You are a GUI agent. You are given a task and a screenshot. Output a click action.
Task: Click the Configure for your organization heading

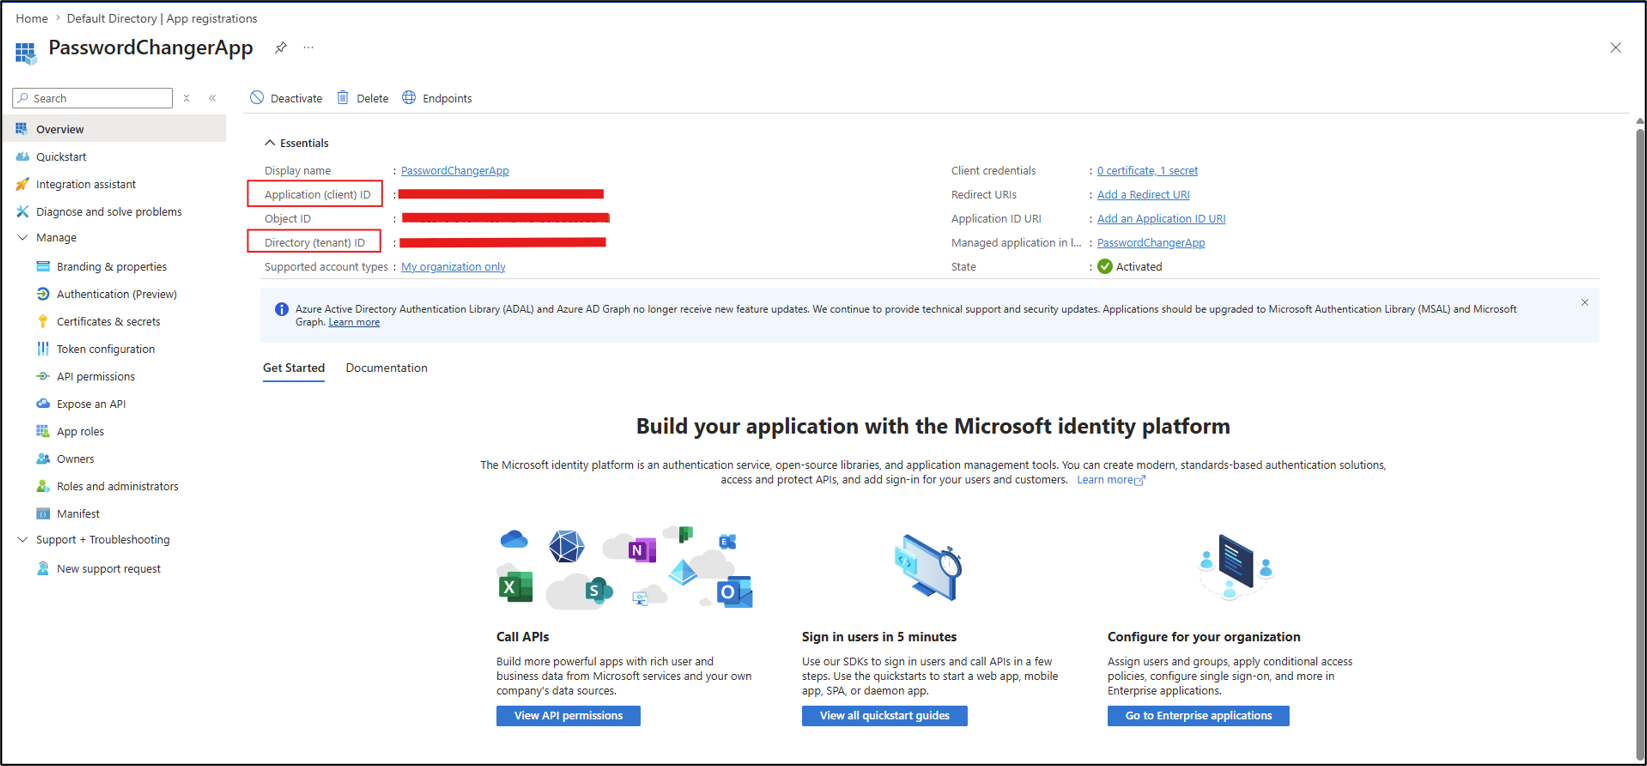point(1204,637)
